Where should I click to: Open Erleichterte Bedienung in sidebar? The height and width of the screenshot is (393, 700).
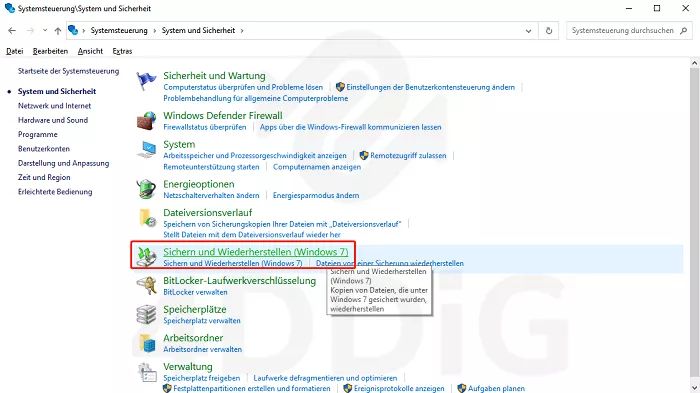(55, 192)
